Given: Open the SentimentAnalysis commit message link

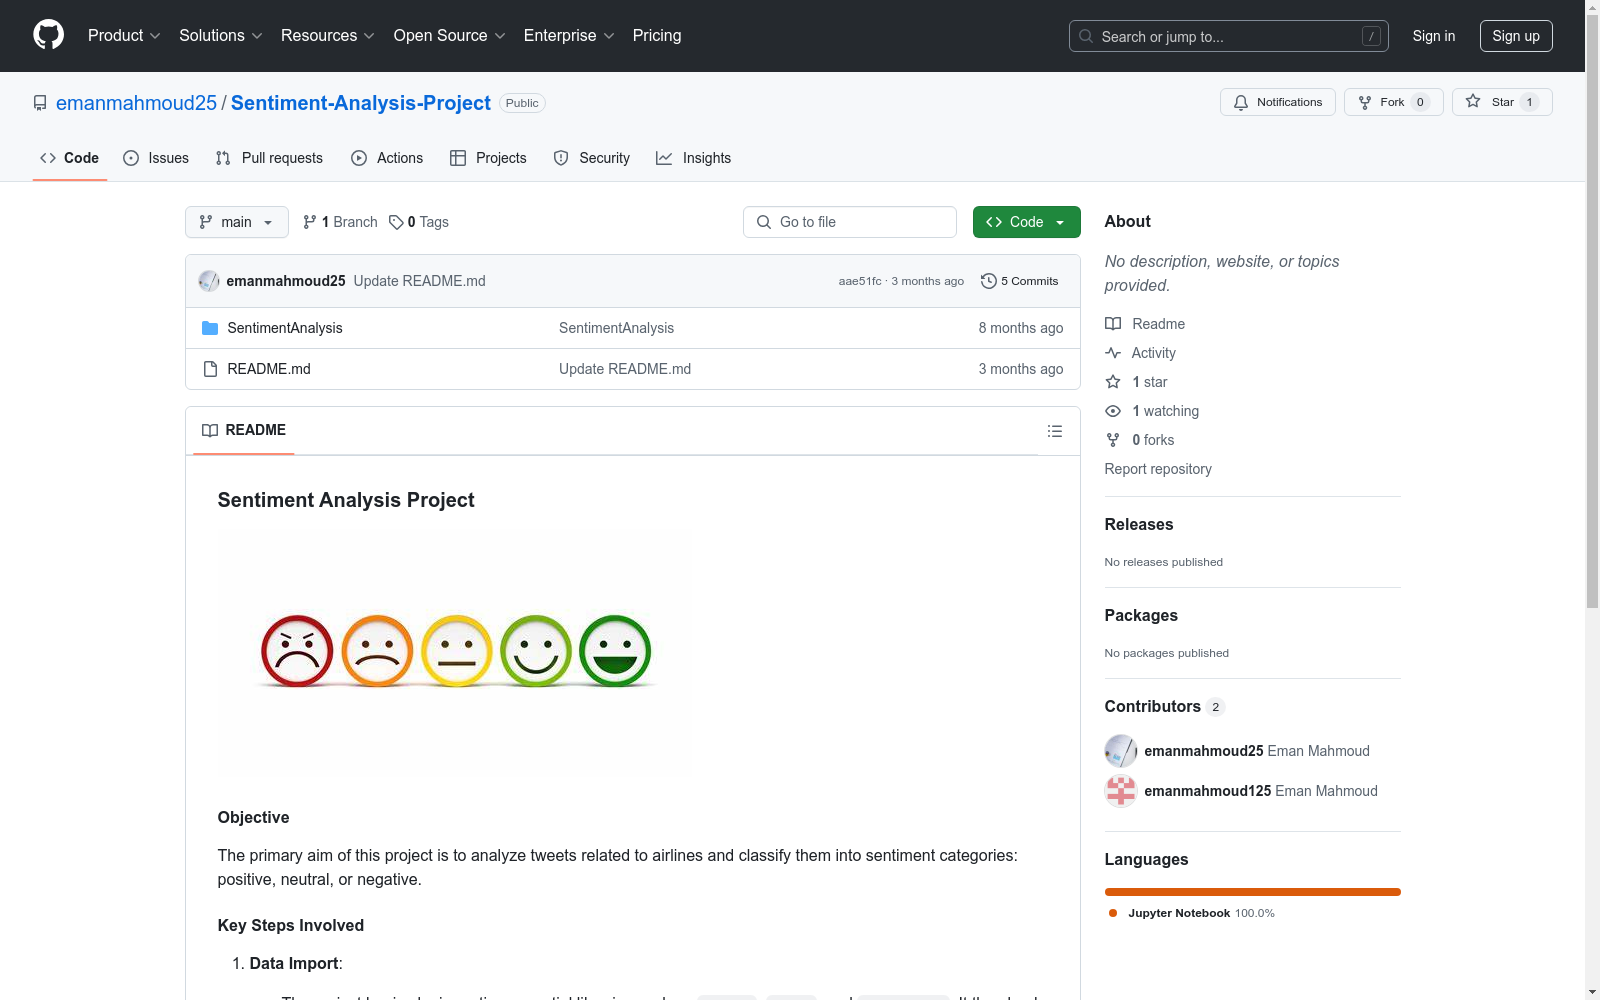Looking at the screenshot, I should (x=616, y=328).
